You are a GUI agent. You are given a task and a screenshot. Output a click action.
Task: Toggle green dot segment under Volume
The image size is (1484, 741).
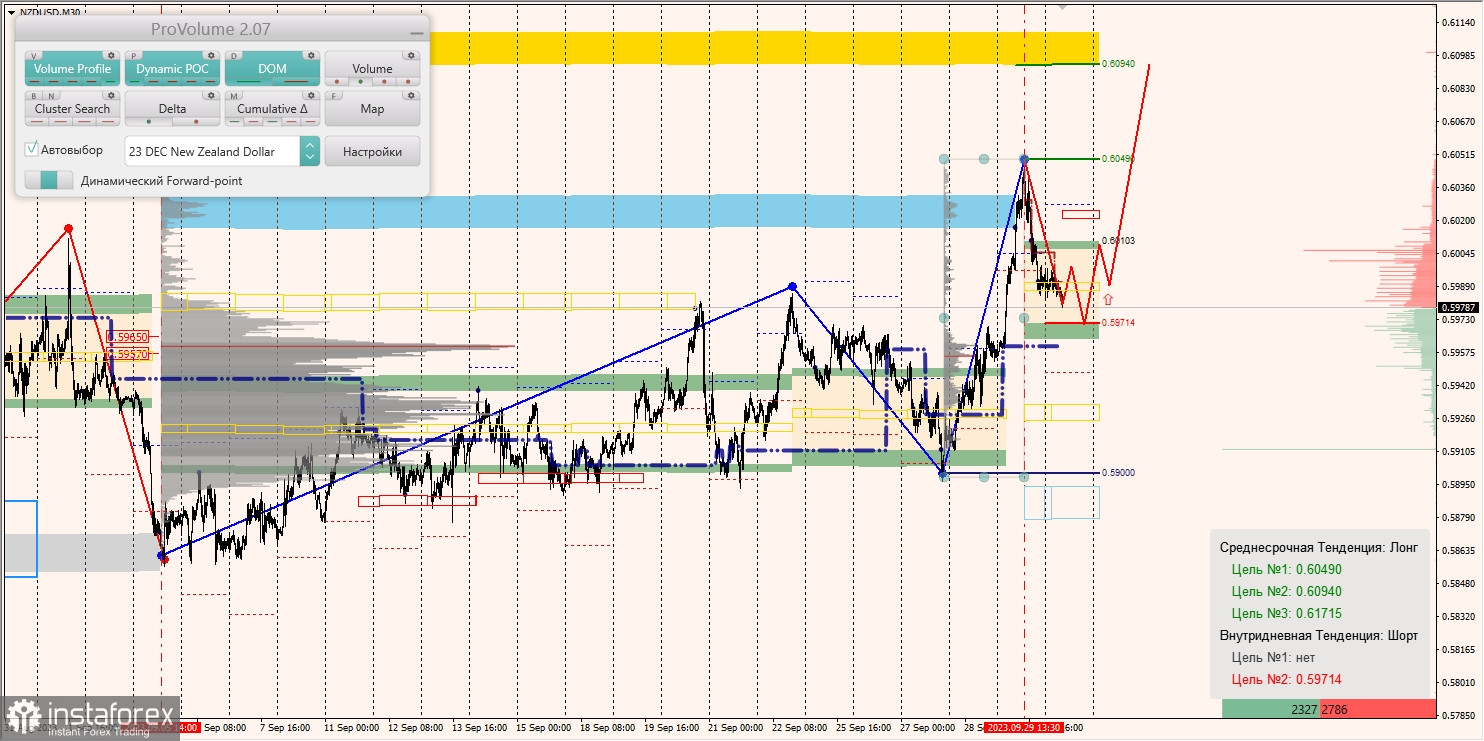pos(360,82)
